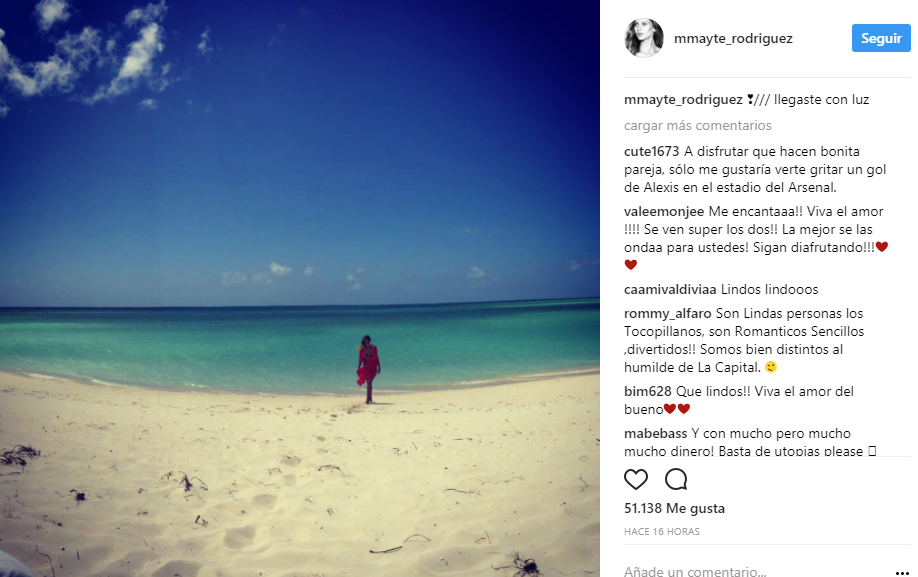Visit the caamivaldiviaa commenter profile
The height and width of the screenshot is (577, 918).
tap(670, 290)
